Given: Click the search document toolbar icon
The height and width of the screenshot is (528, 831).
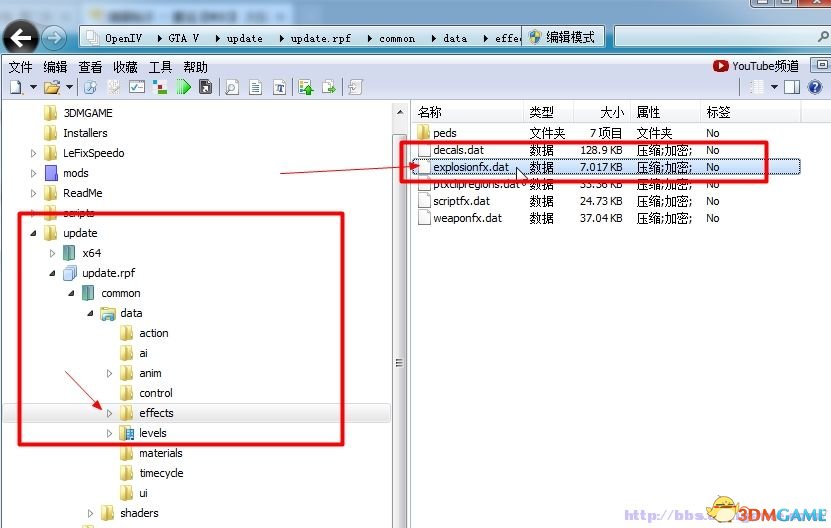Looking at the screenshot, I should (232, 87).
